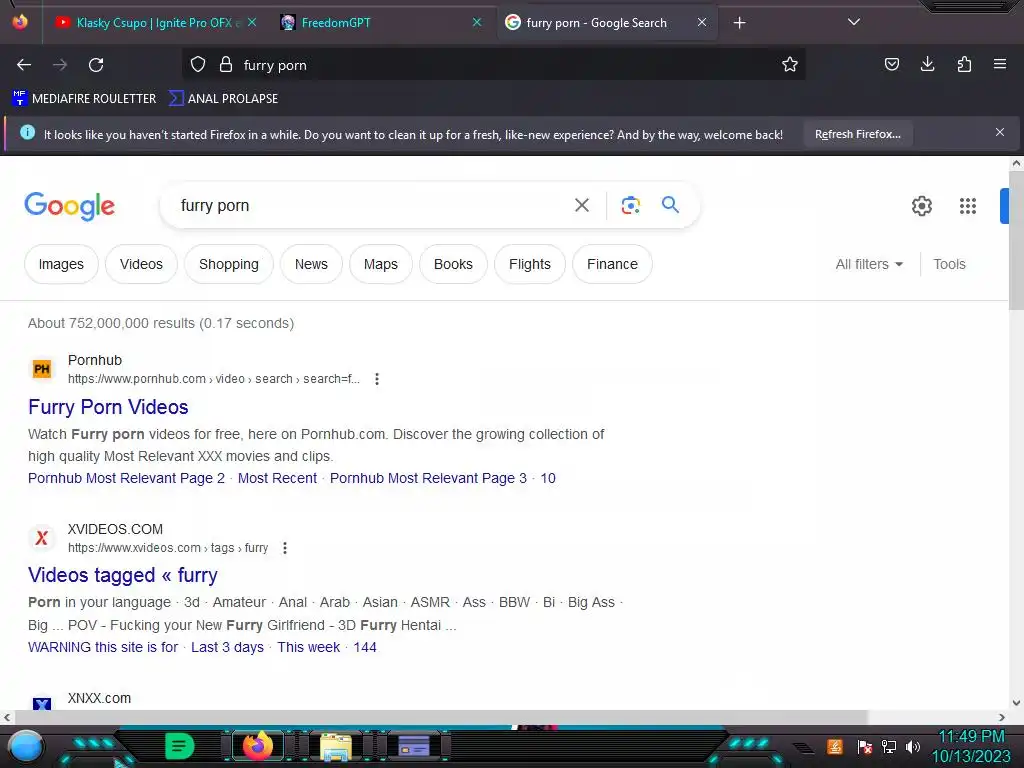The image size is (1024, 768).
Task: Click the Last 3 days sitelink
Action: (x=227, y=647)
